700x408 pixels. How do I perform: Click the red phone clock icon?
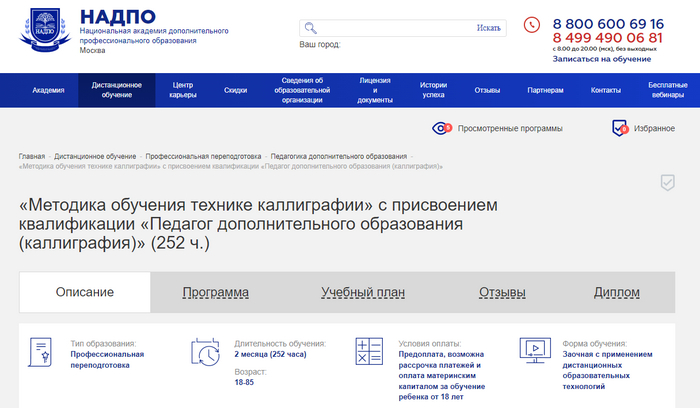(531, 24)
